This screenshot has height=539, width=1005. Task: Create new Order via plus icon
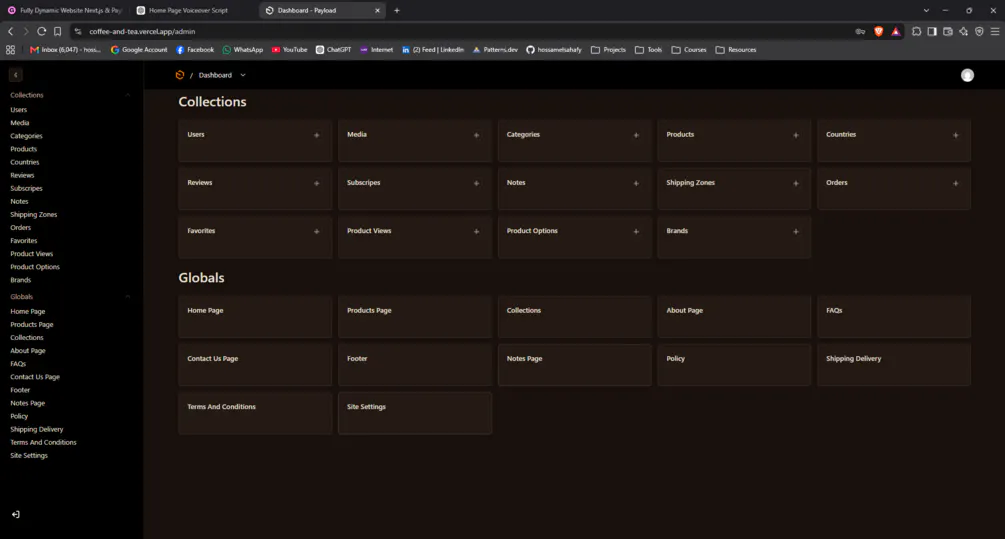pyautogui.click(x=956, y=183)
